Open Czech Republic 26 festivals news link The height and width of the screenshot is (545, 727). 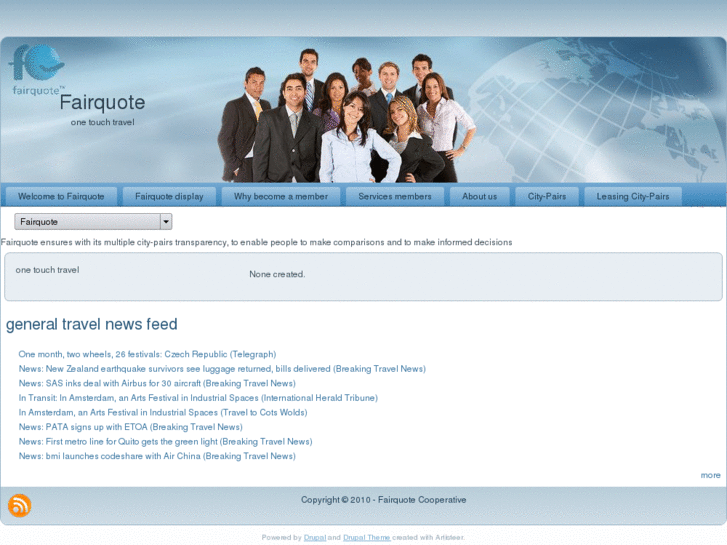(147, 354)
